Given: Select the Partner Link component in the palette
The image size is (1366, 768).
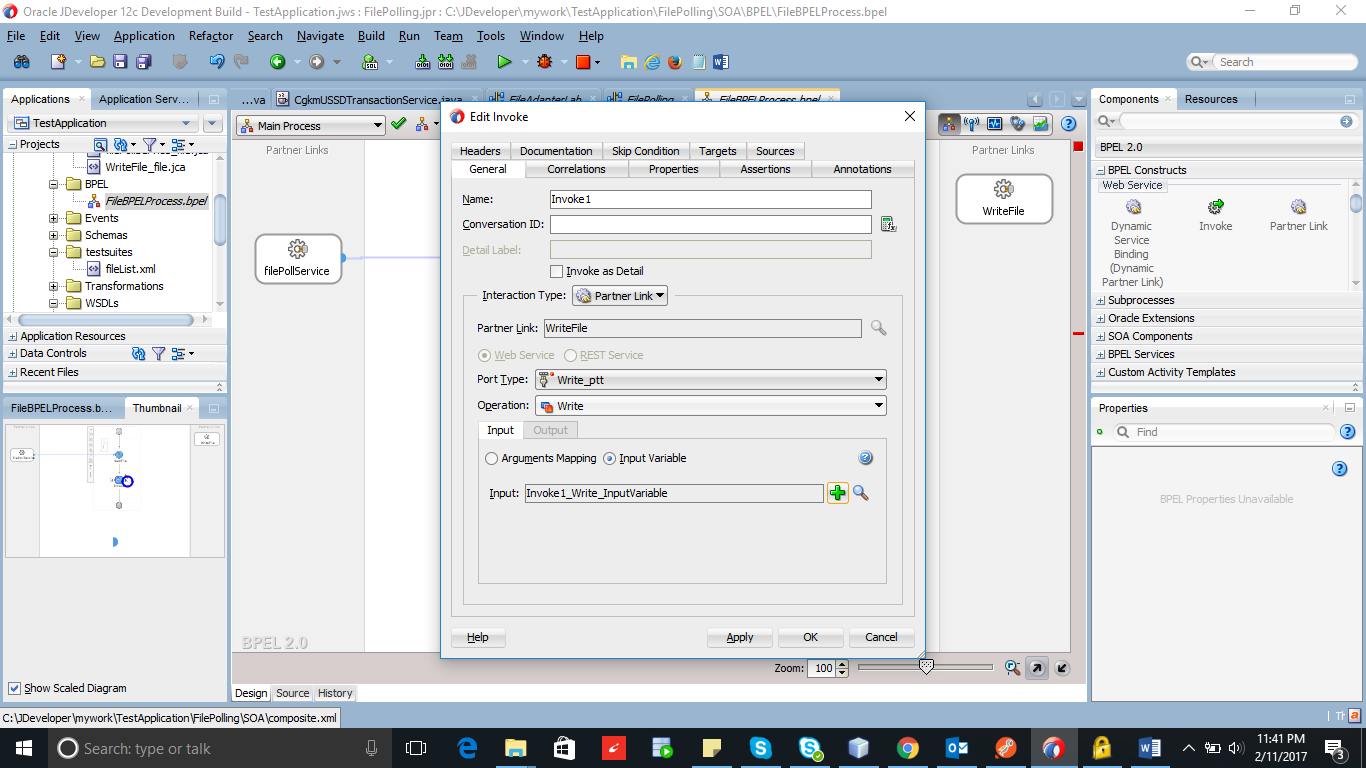Looking at the screenshot, I should click(x=1297, y=212).
